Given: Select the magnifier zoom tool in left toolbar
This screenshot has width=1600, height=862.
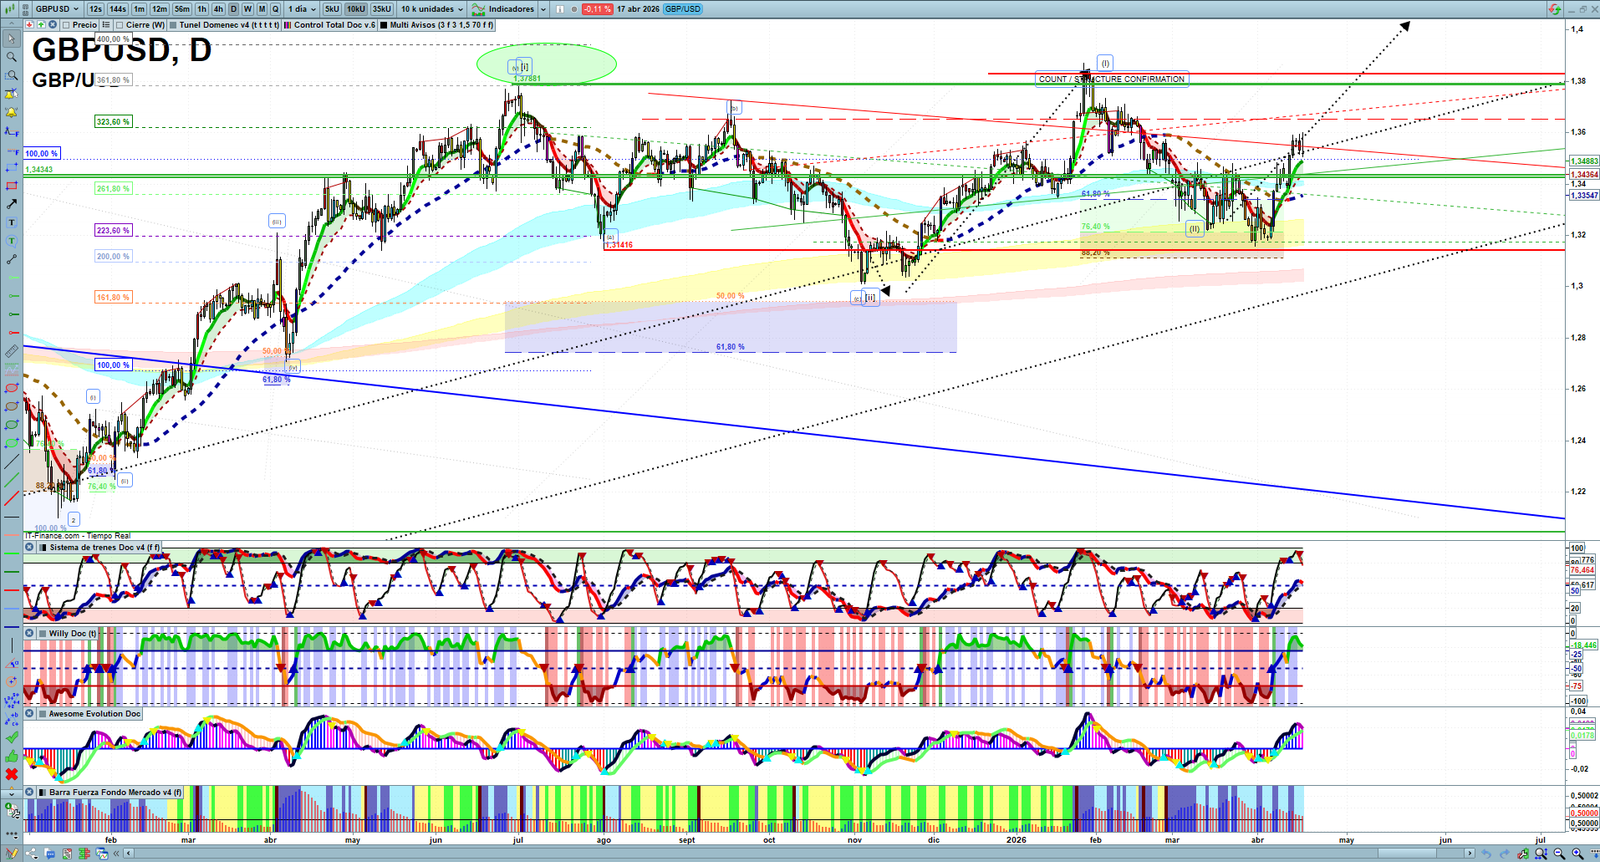Looking at the screenshot, I should pos(11,57).
